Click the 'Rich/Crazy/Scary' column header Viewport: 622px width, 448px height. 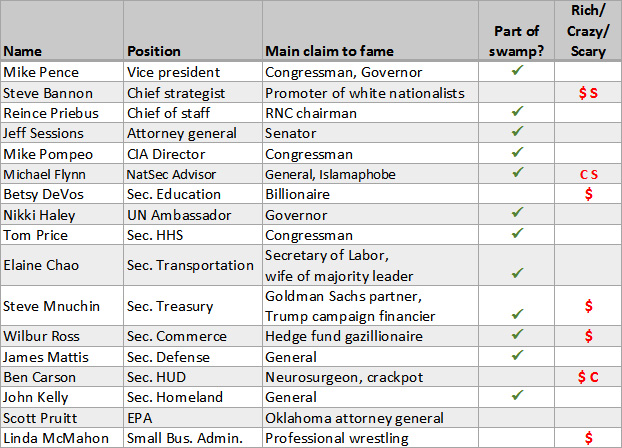point(587,31)
